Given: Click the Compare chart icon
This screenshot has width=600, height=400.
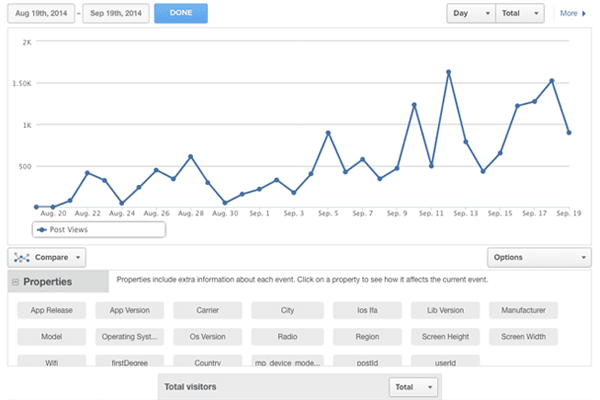Looking at the screenshot, I should [x=22, y=258].
